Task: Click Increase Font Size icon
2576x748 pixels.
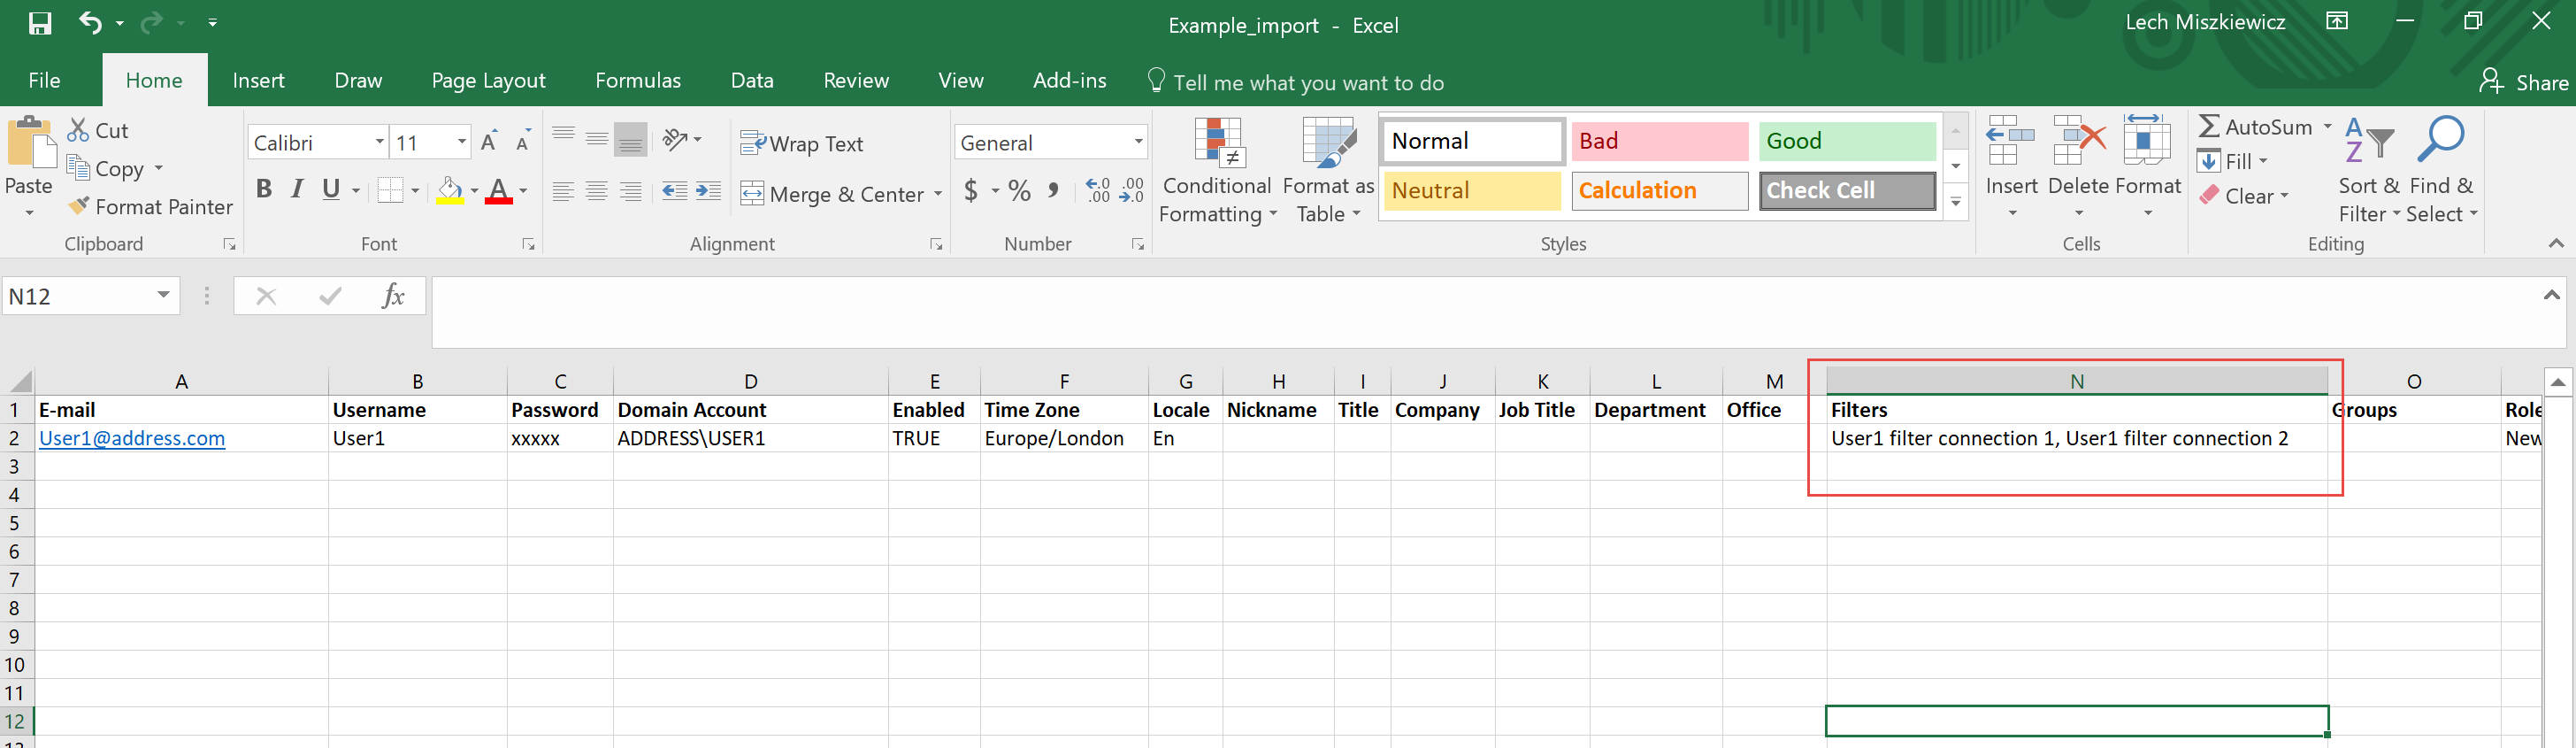Action: point(489,142)
